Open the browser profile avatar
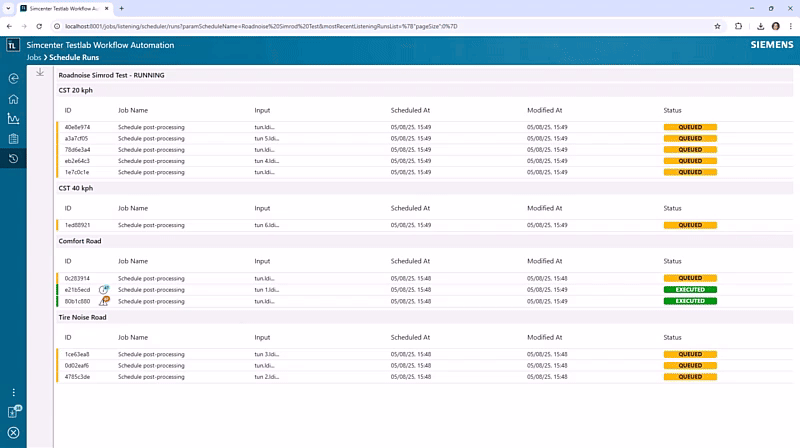Viewport: 800px width, 448px height. pyautogui.click(x=776, y=26)
